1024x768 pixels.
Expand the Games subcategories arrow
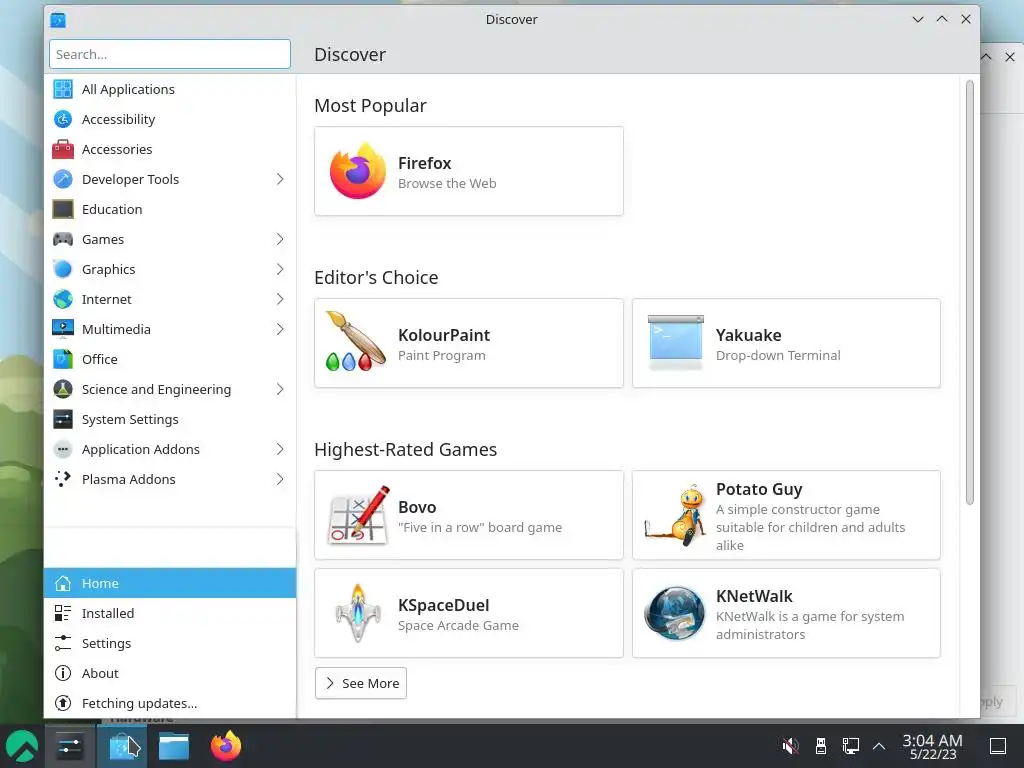coord(280,239)
